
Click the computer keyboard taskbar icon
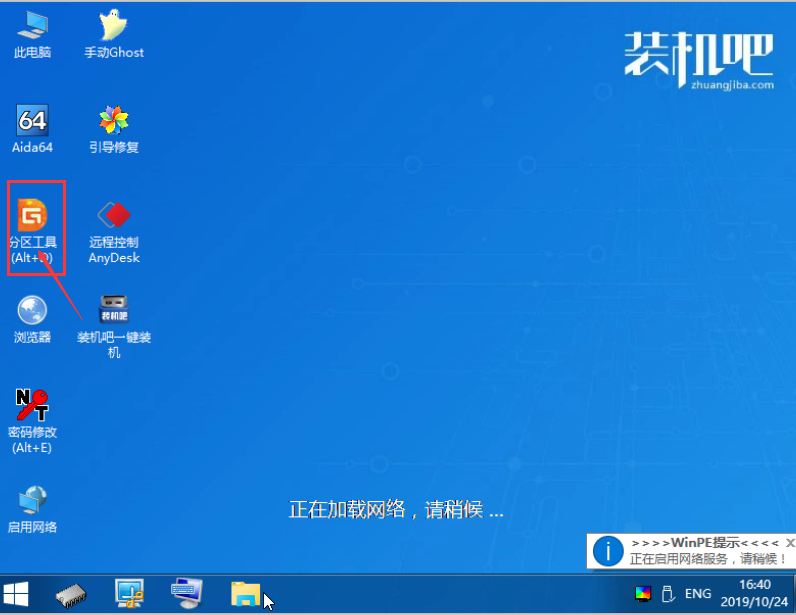click(x=187, y=593)
